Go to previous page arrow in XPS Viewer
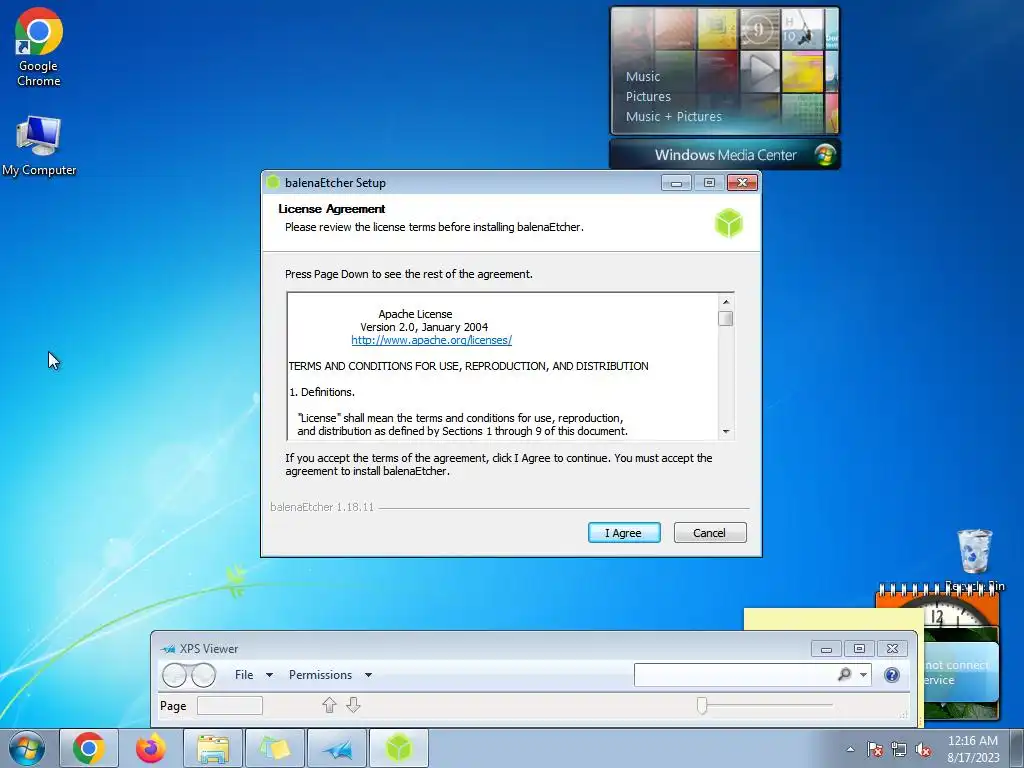The height and width of the screenshot is (768, 1024). point(329,705)
